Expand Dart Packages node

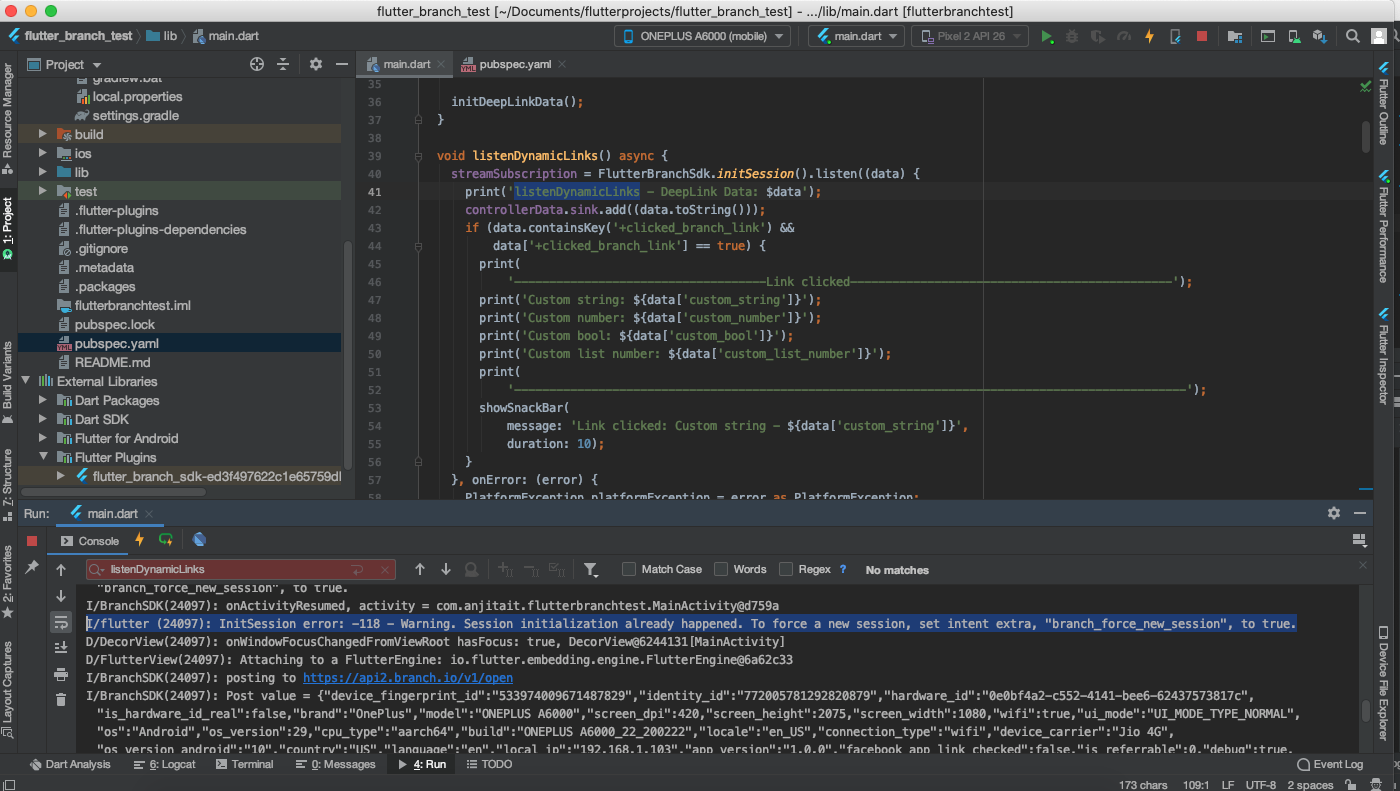[x=43, y=400]
